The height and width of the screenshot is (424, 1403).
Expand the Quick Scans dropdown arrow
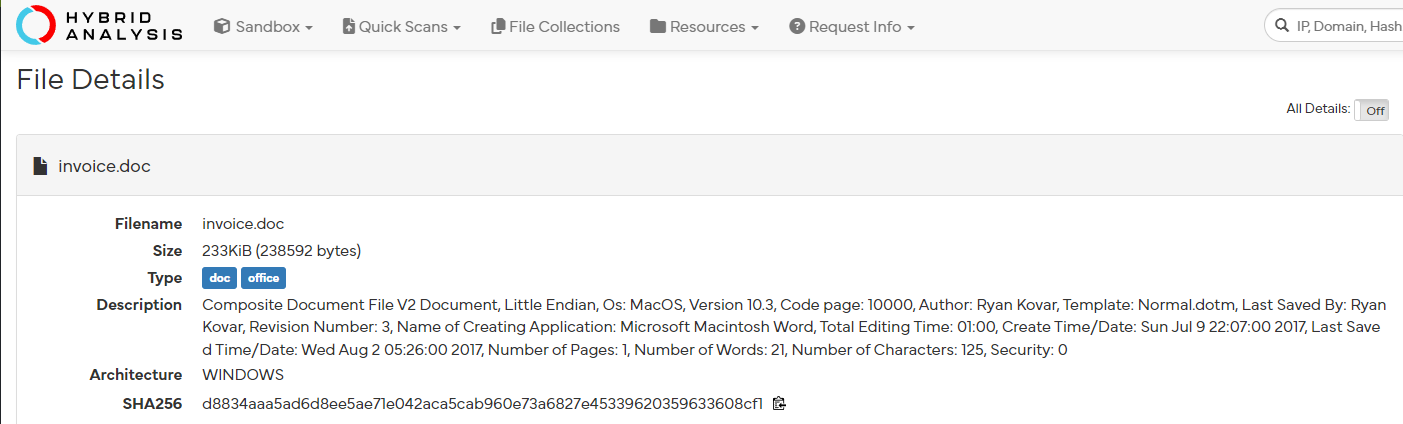[x=457, y=28]
